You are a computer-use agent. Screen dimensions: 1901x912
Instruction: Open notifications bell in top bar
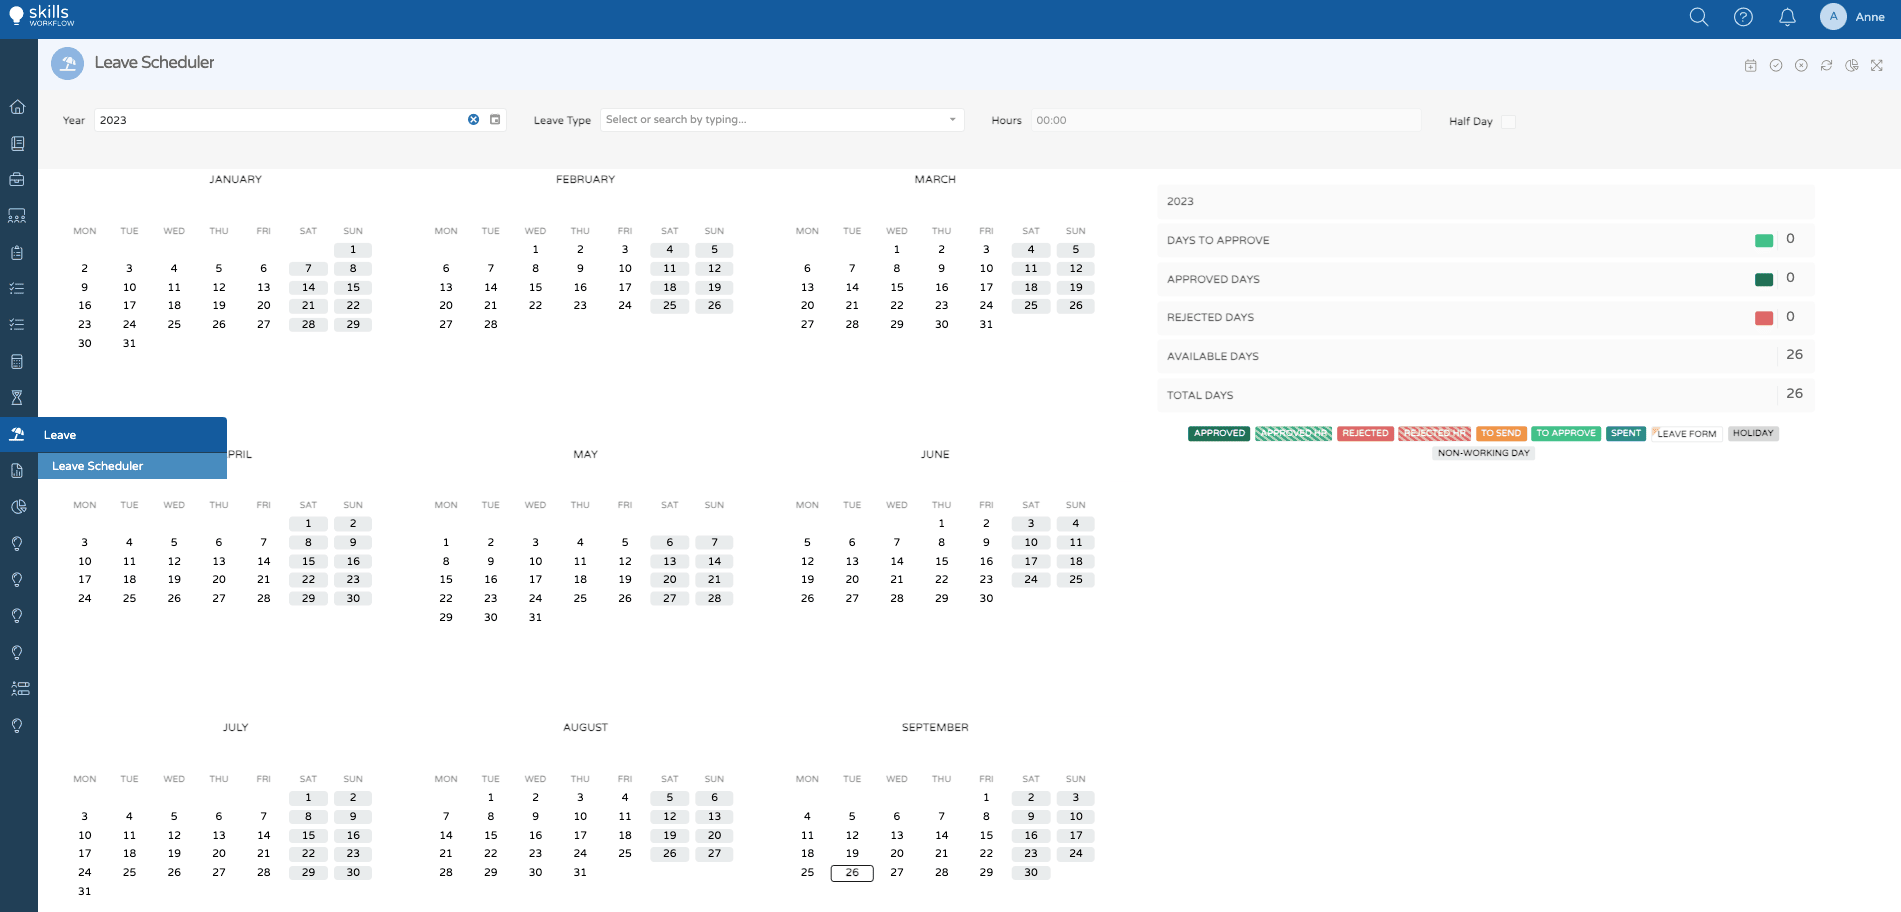tap(1787, 17)
